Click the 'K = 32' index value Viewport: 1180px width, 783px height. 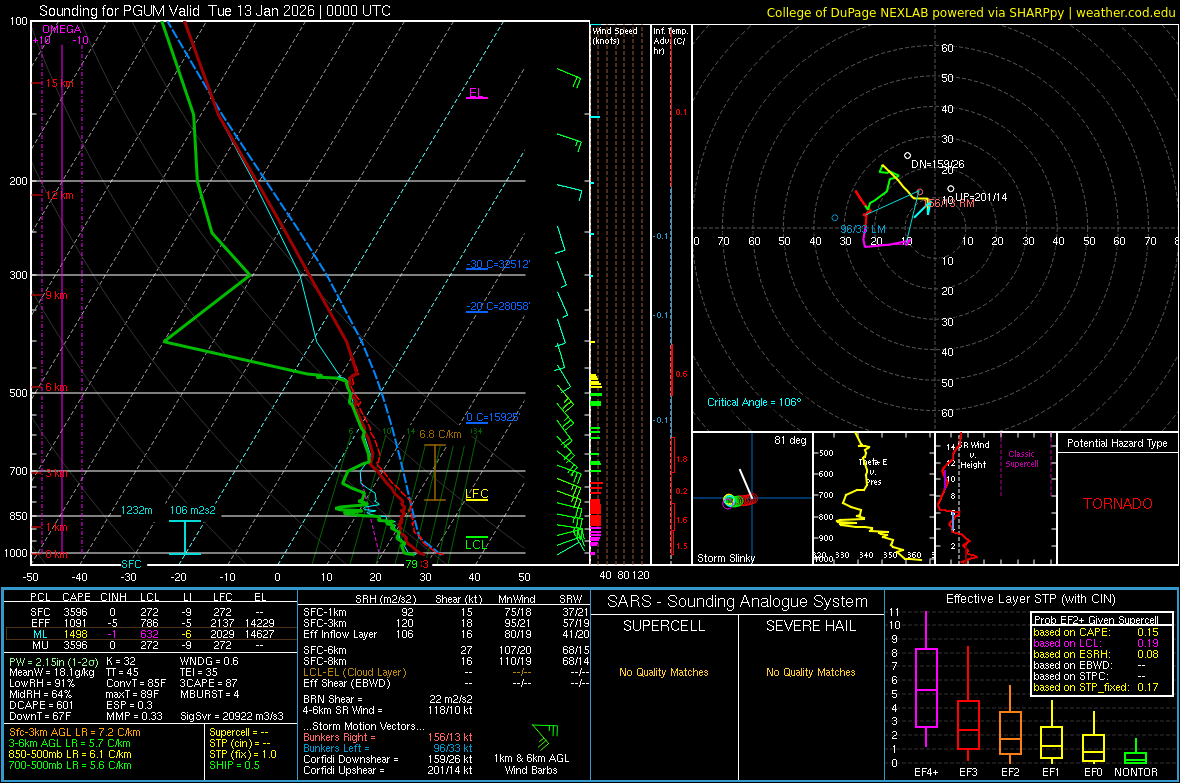120,661
